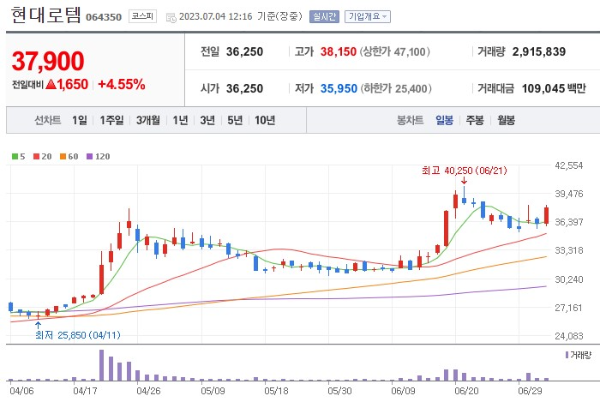Select the 10년 line chart period
The height and width of the screenshot is (407, 600).
[265, 120]
